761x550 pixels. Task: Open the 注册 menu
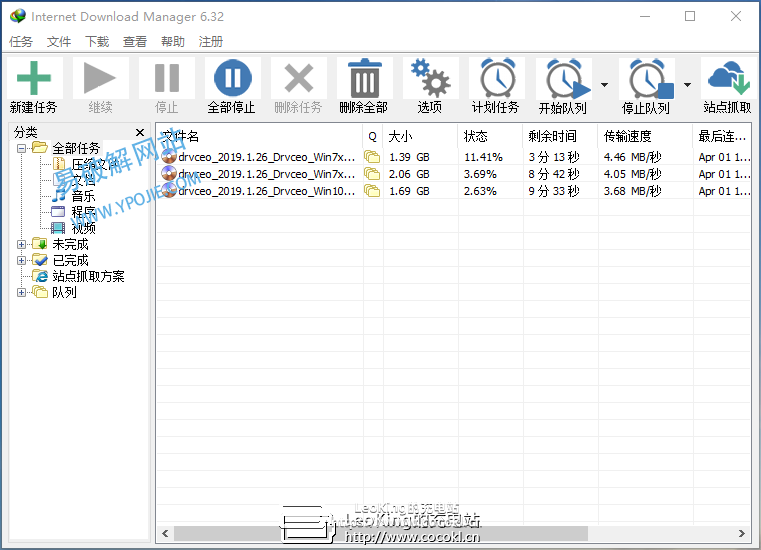[211, 42]
